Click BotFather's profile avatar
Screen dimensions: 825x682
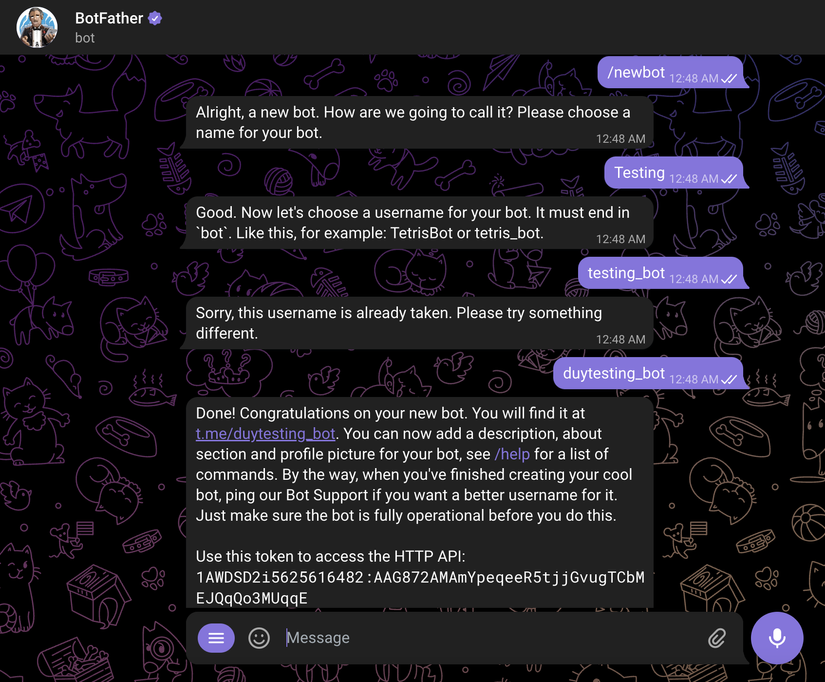36,27
